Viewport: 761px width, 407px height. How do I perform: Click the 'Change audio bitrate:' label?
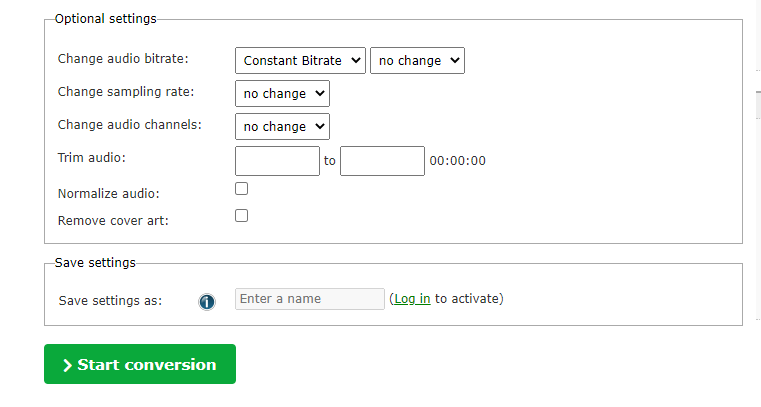123,59
